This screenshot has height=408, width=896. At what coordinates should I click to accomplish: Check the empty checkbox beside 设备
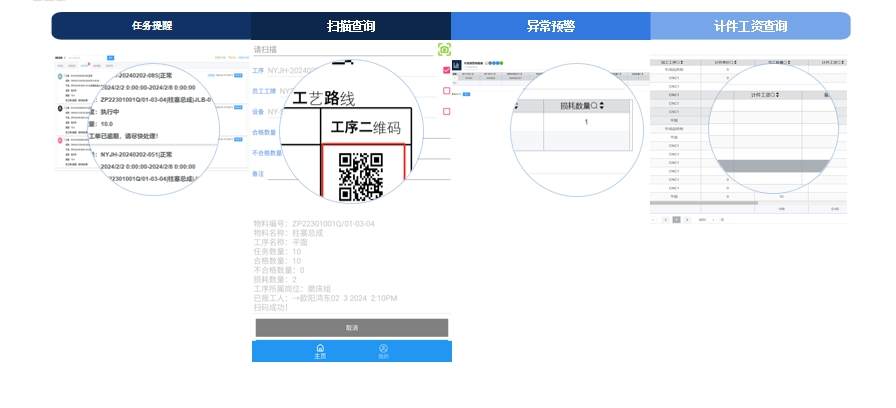(446, 111)
